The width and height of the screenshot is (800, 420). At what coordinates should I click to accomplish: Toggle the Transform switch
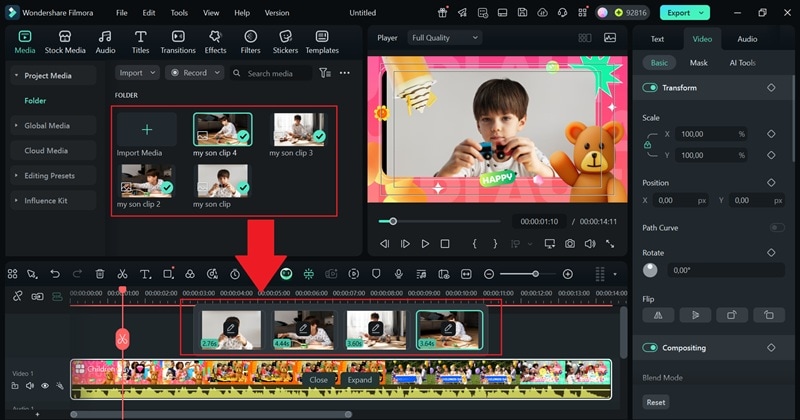[x=650, y=88]
